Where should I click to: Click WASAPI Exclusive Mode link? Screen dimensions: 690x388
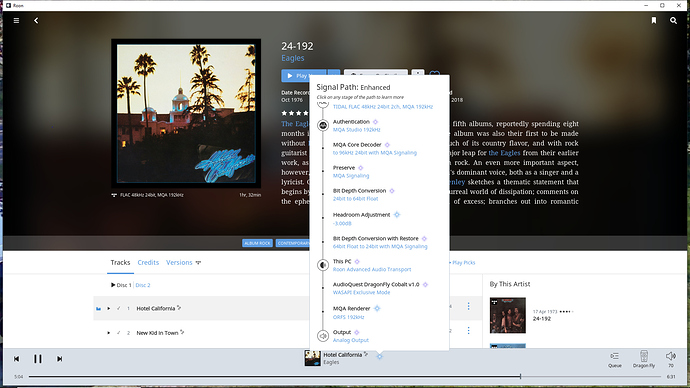361,292
